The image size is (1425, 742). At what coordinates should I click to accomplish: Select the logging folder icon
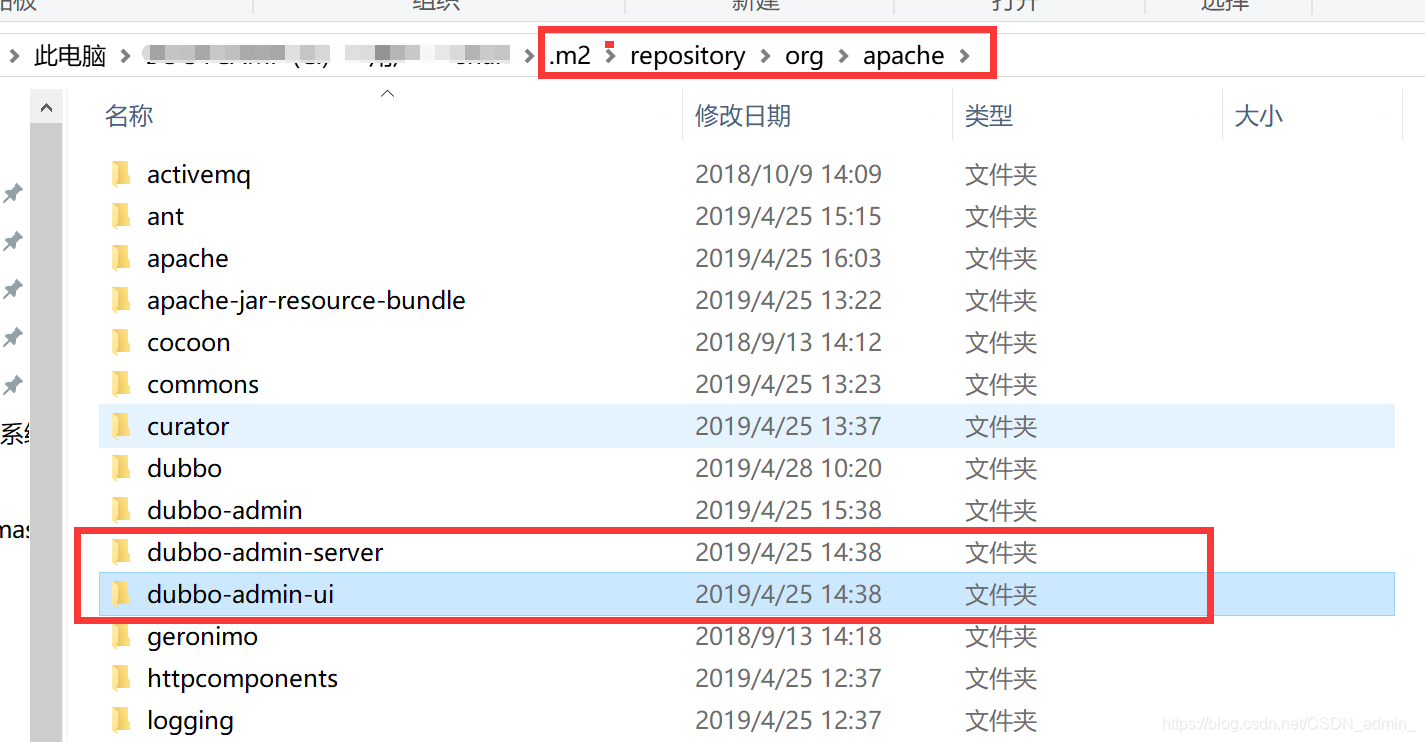click(x=121, y=721)
